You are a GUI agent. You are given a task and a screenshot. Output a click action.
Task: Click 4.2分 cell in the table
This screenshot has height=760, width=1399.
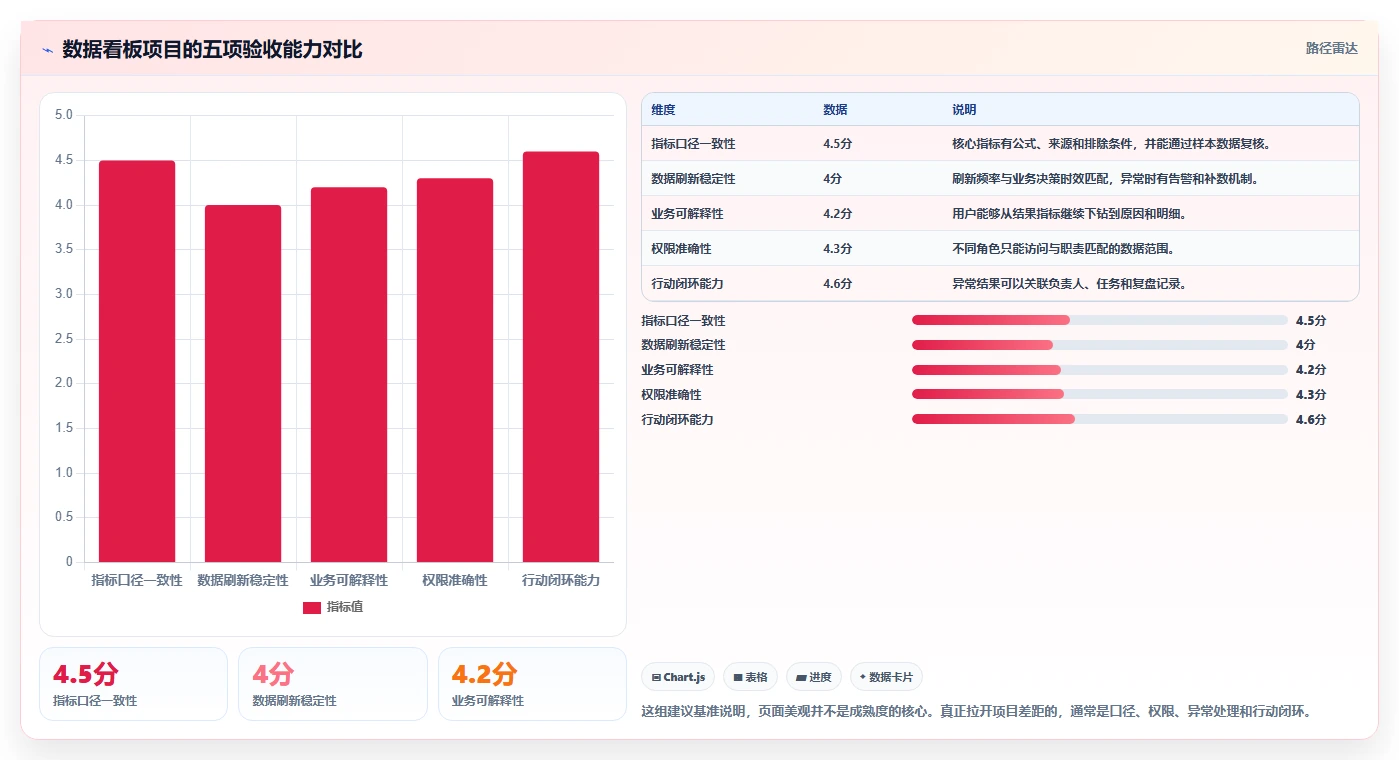click(x=837, y=214)
